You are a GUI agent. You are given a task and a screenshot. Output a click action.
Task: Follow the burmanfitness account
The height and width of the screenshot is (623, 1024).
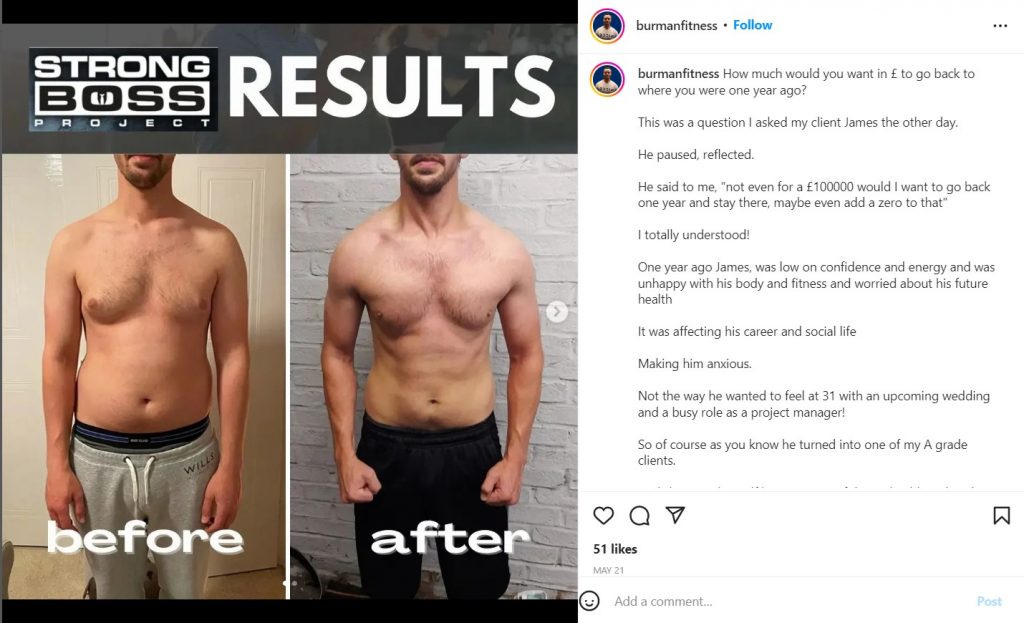[x=752, y=25]
